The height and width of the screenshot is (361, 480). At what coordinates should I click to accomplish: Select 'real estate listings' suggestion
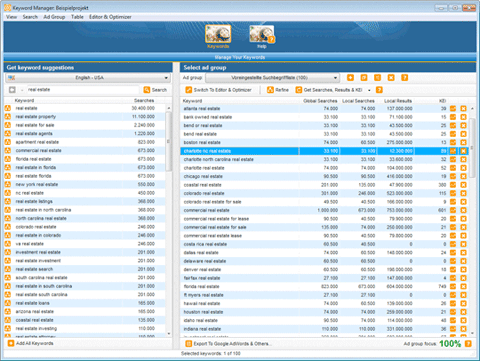(85, 201)
